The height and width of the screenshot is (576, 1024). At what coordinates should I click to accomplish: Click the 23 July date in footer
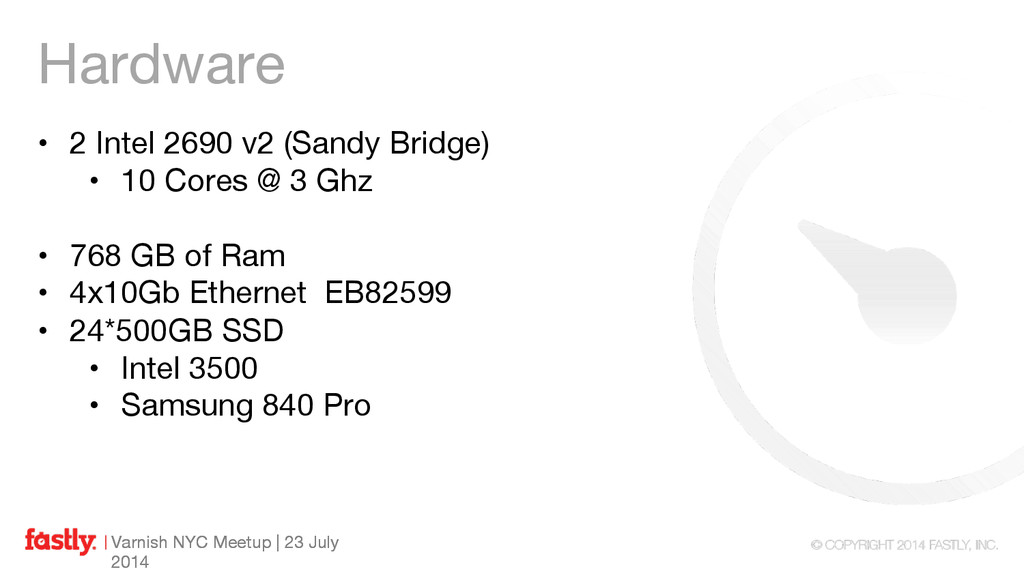312,542
